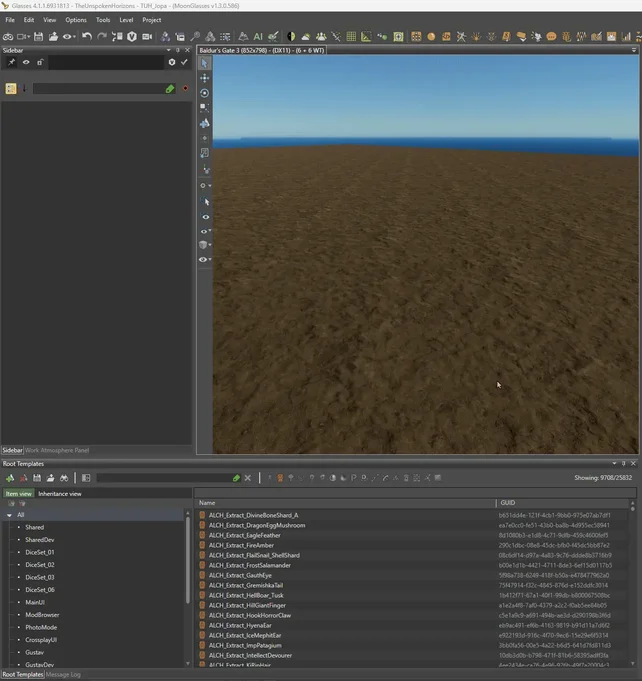Click the Save floppy disk icon in main toolbar
The width and height of the screenshot is (642, 681).
tap(38, 37)
